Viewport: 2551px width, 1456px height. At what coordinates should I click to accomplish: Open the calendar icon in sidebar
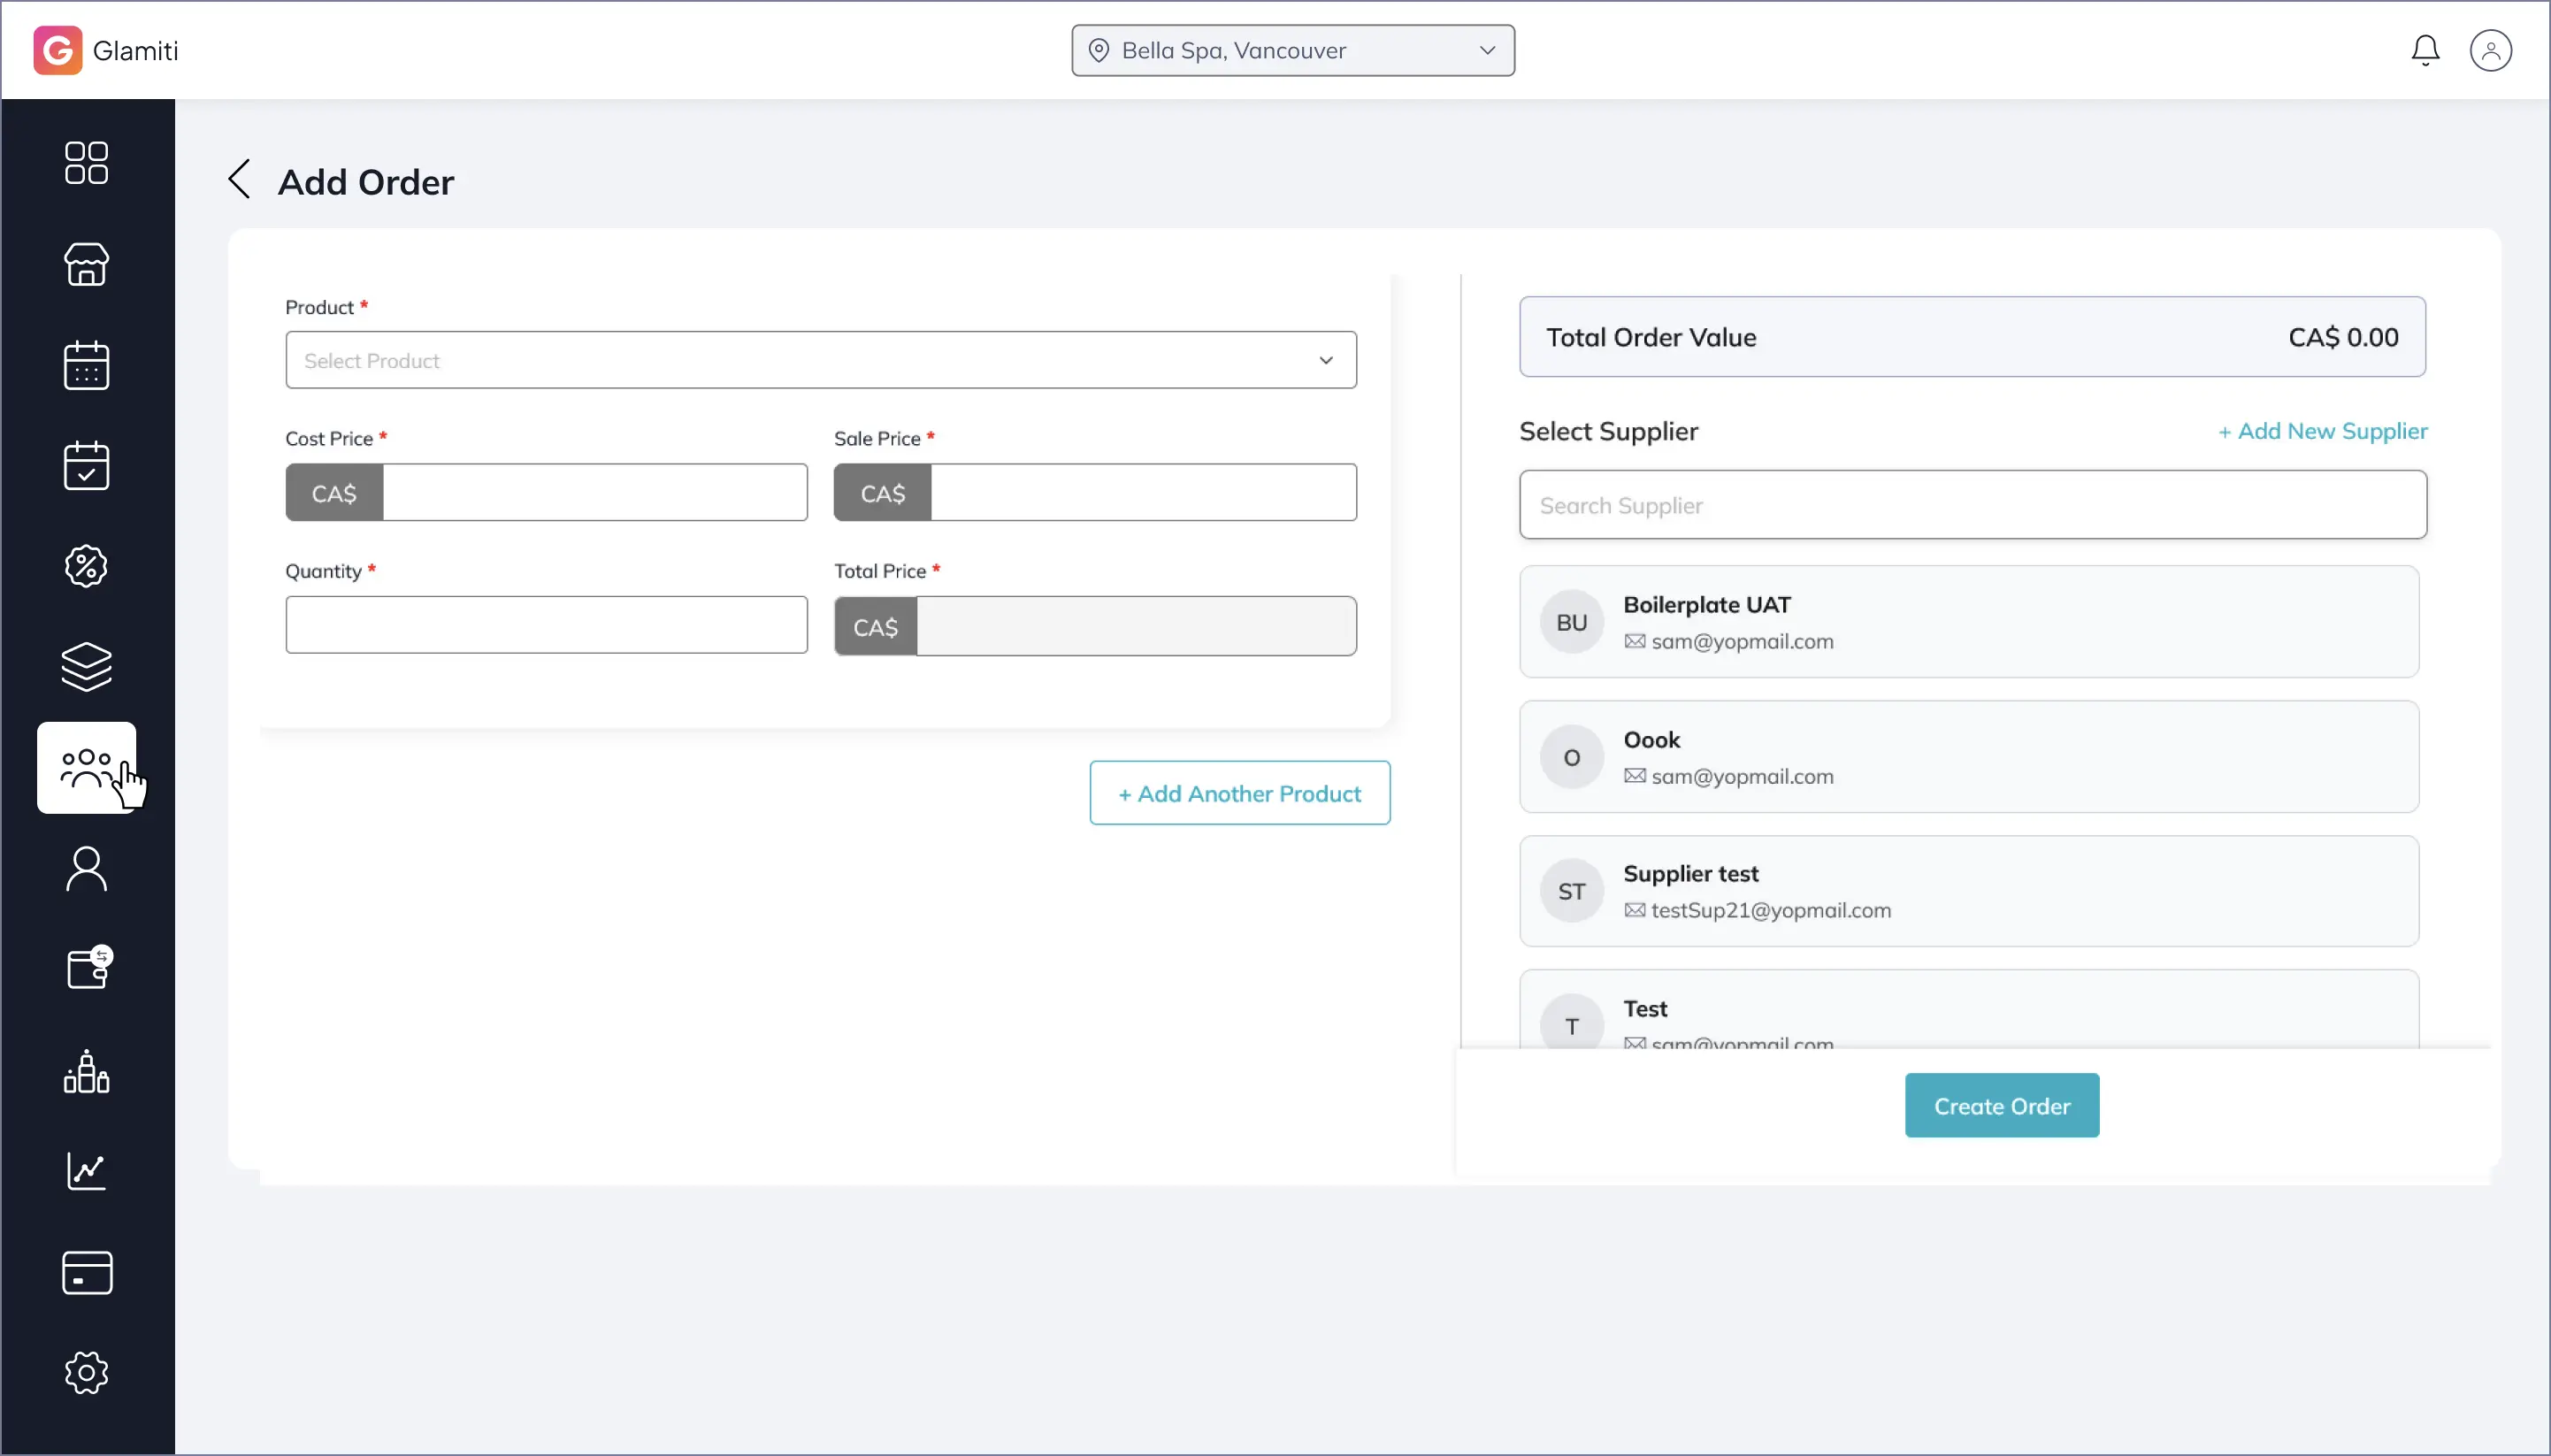[86, 365]
